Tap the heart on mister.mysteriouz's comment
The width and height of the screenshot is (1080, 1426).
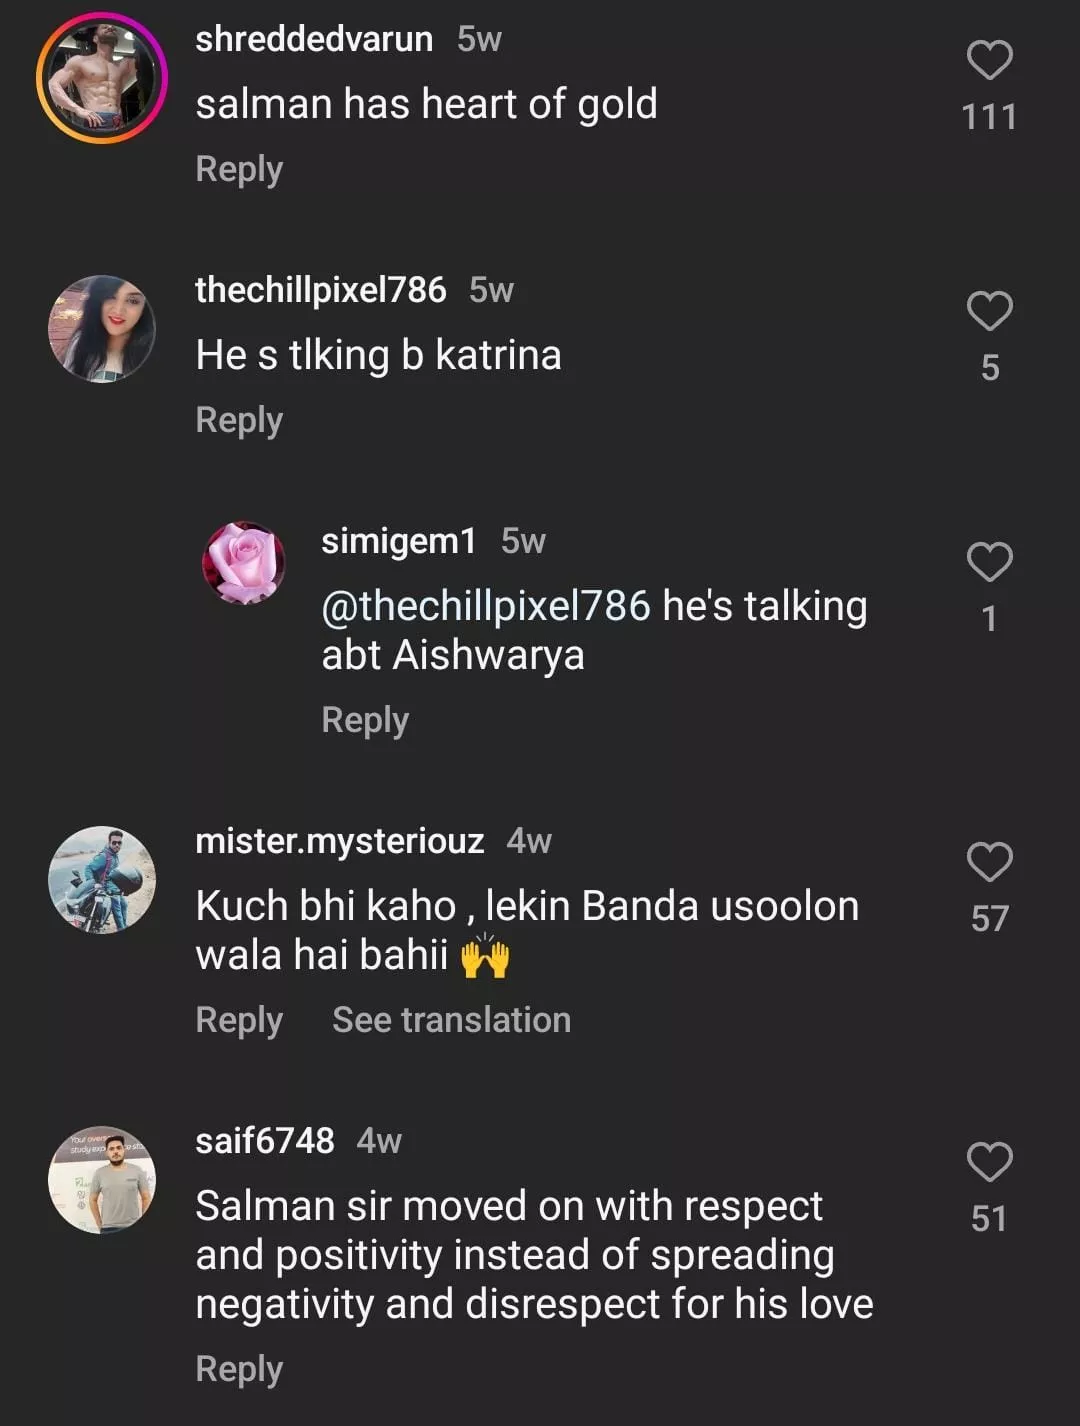[x=989, y=862]
